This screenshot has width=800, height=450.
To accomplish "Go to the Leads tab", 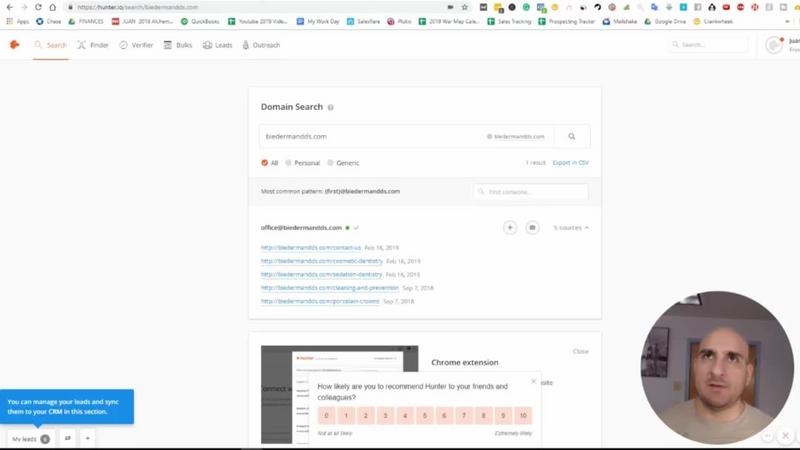I will coord(217,45).
